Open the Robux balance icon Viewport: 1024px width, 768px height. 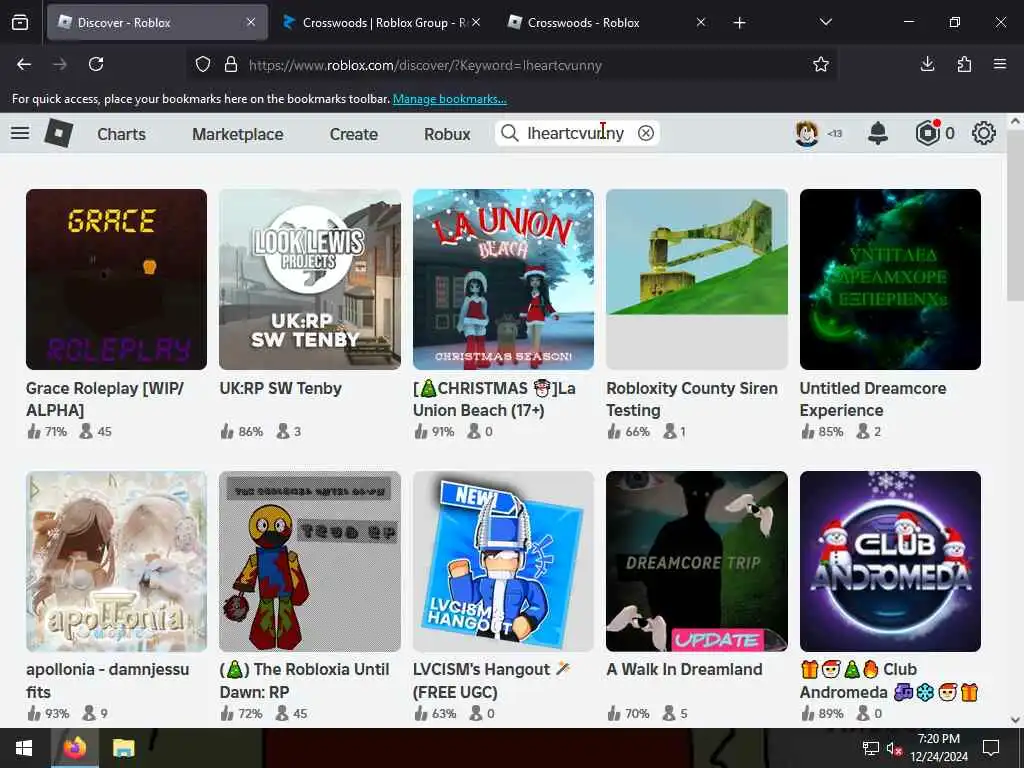tap(927, 133)
